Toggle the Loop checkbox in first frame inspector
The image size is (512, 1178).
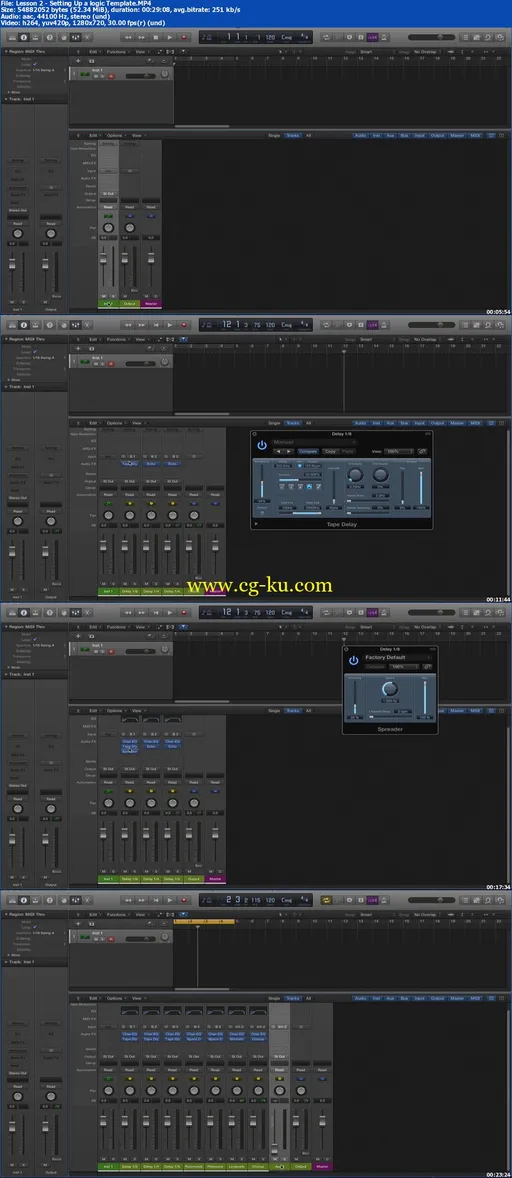point(35,64)
